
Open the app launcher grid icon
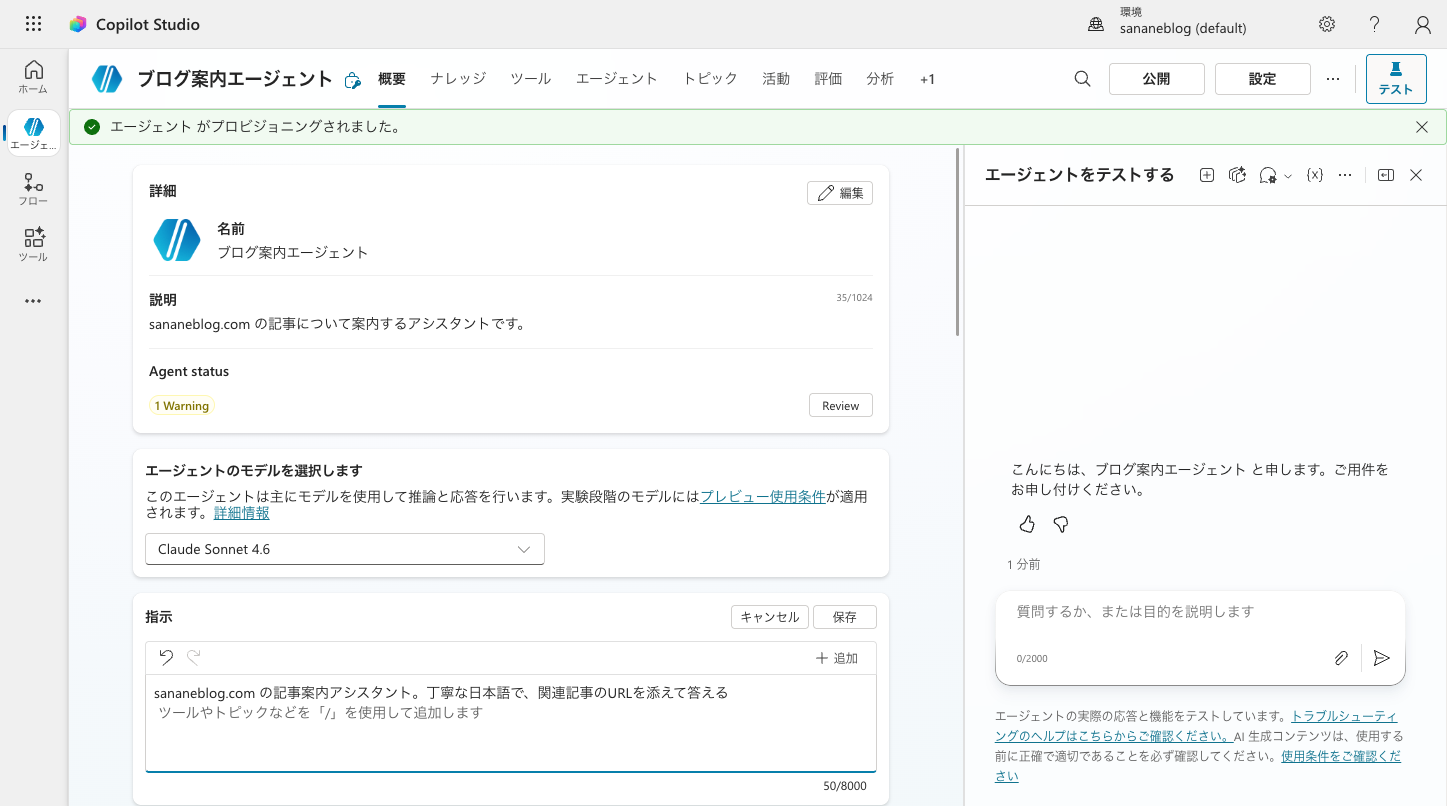pos(33,24)
